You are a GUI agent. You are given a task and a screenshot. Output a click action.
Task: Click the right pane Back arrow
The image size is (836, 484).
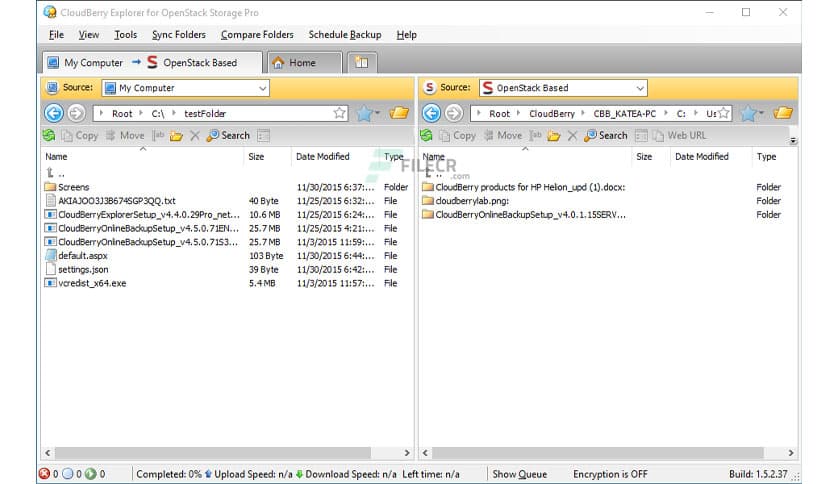[431, 113]
